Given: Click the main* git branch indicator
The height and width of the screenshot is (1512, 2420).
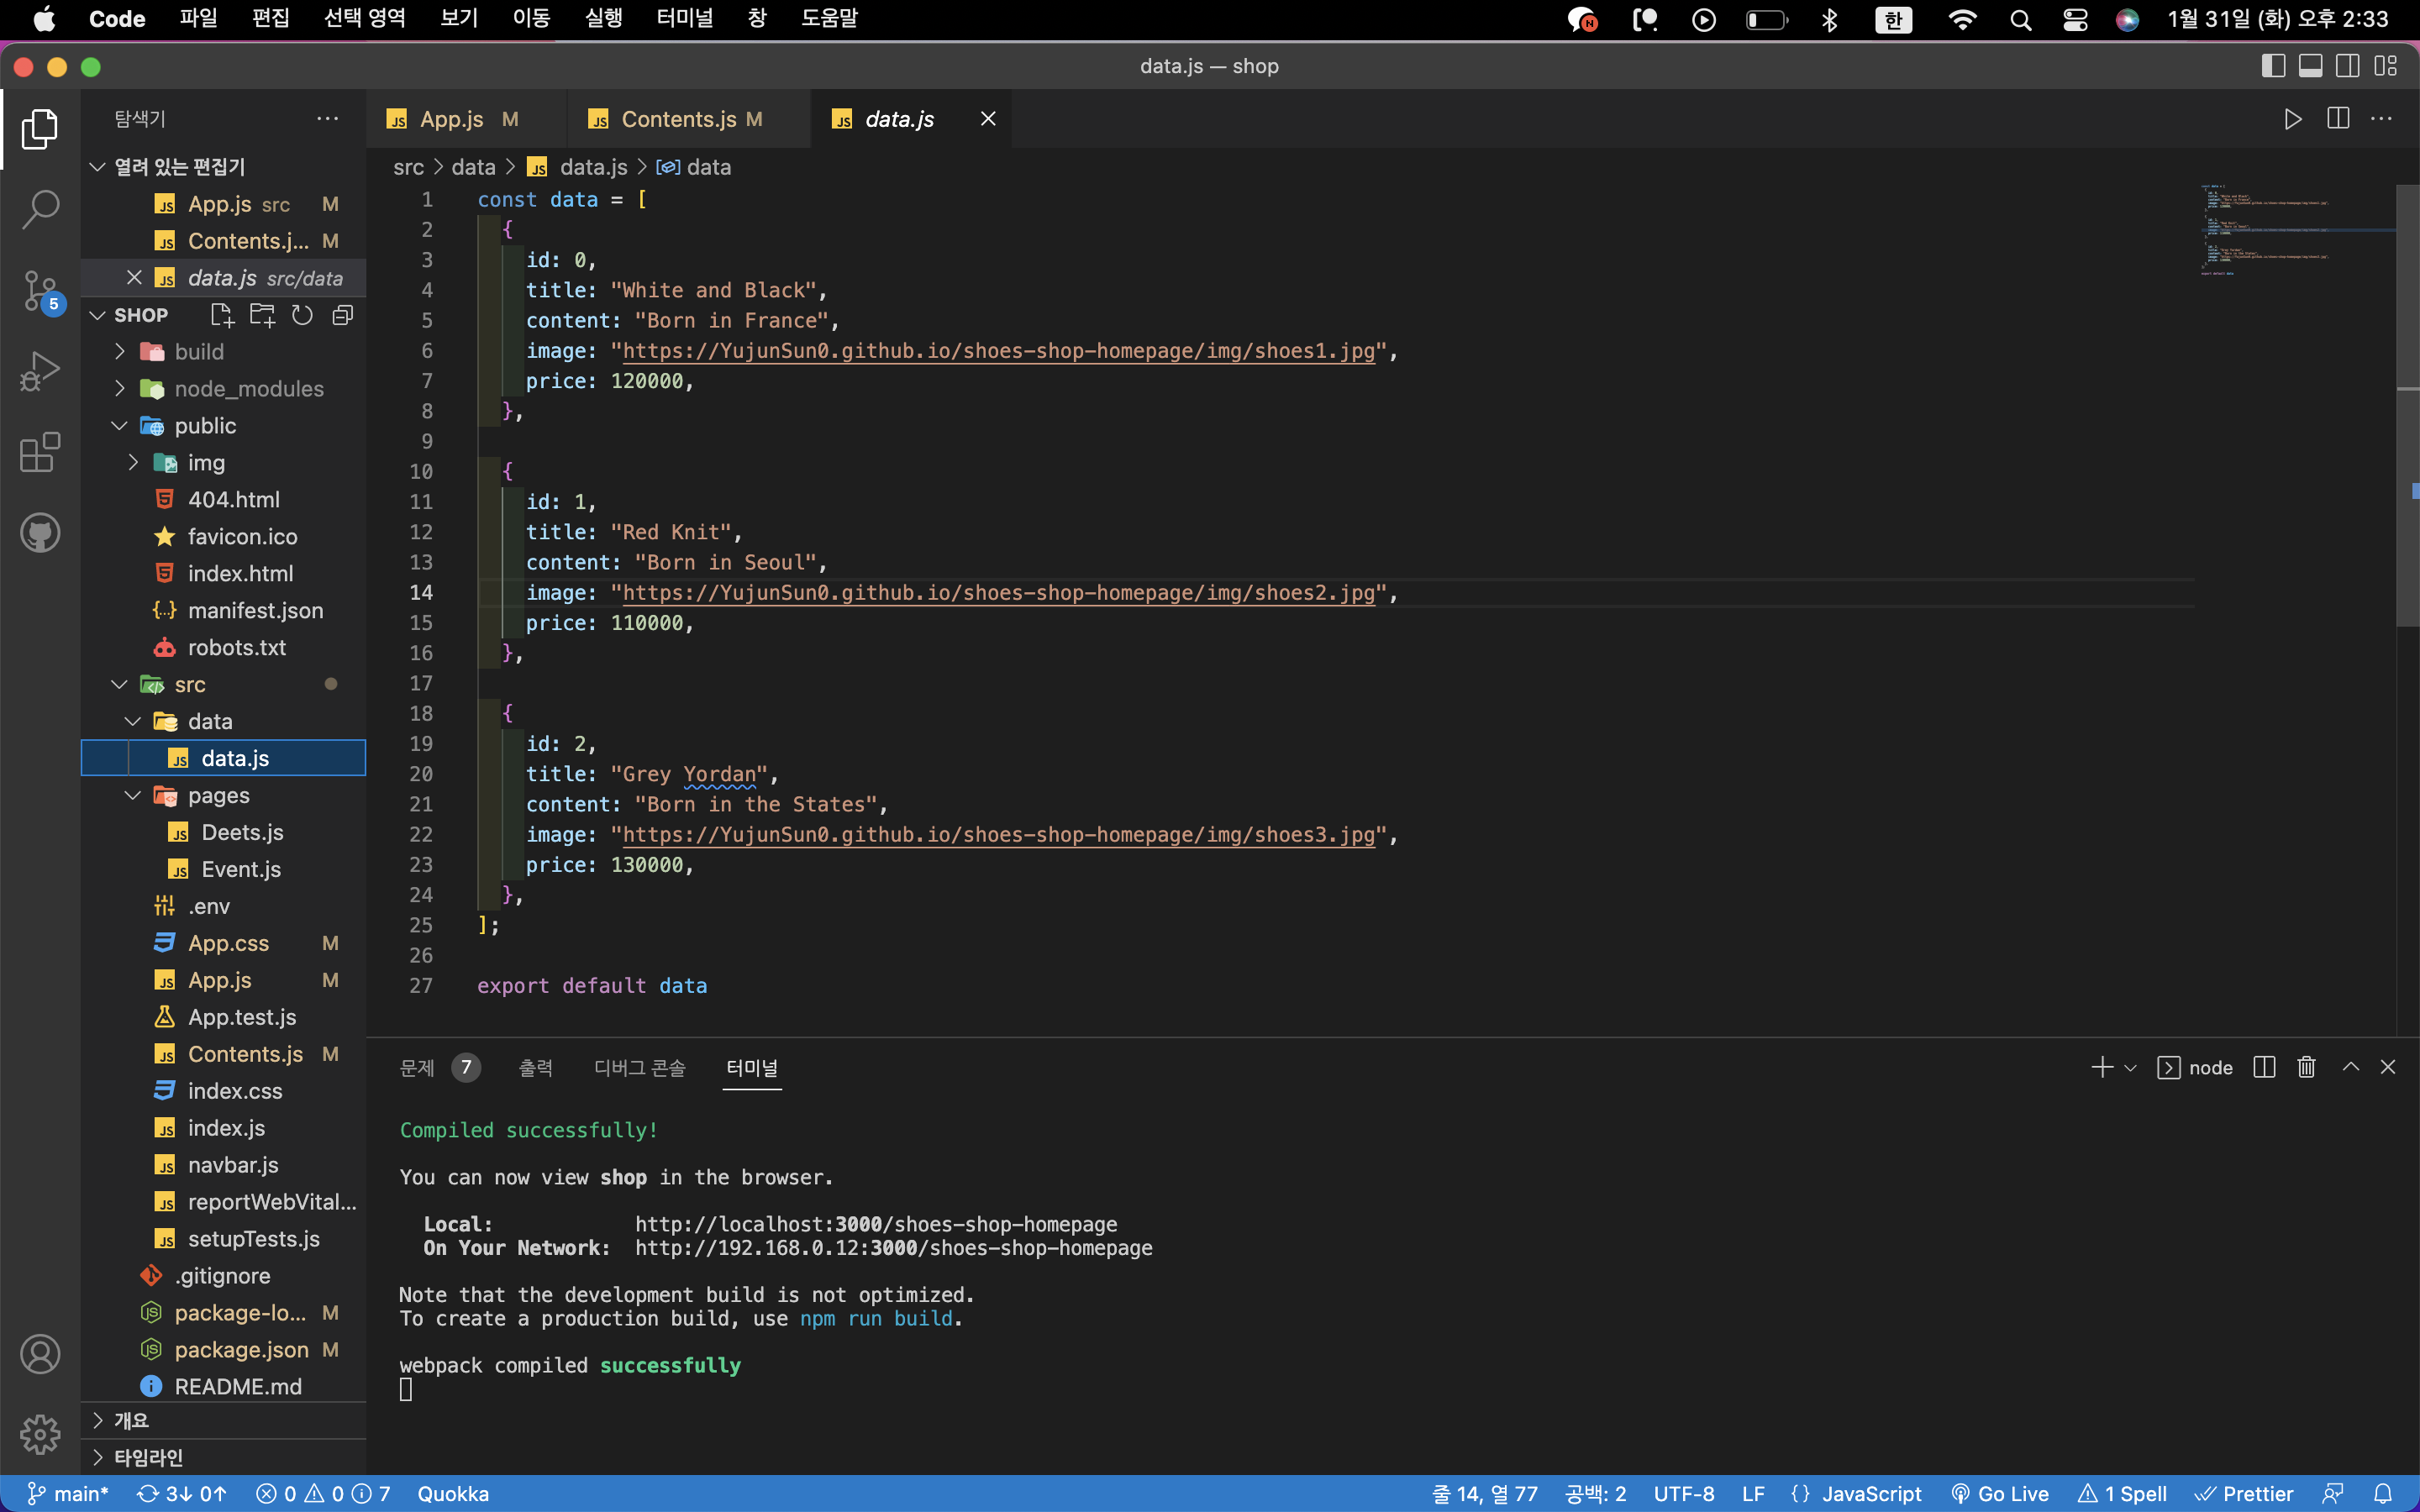Looking at the screenshot, I should coord(68,1493).
